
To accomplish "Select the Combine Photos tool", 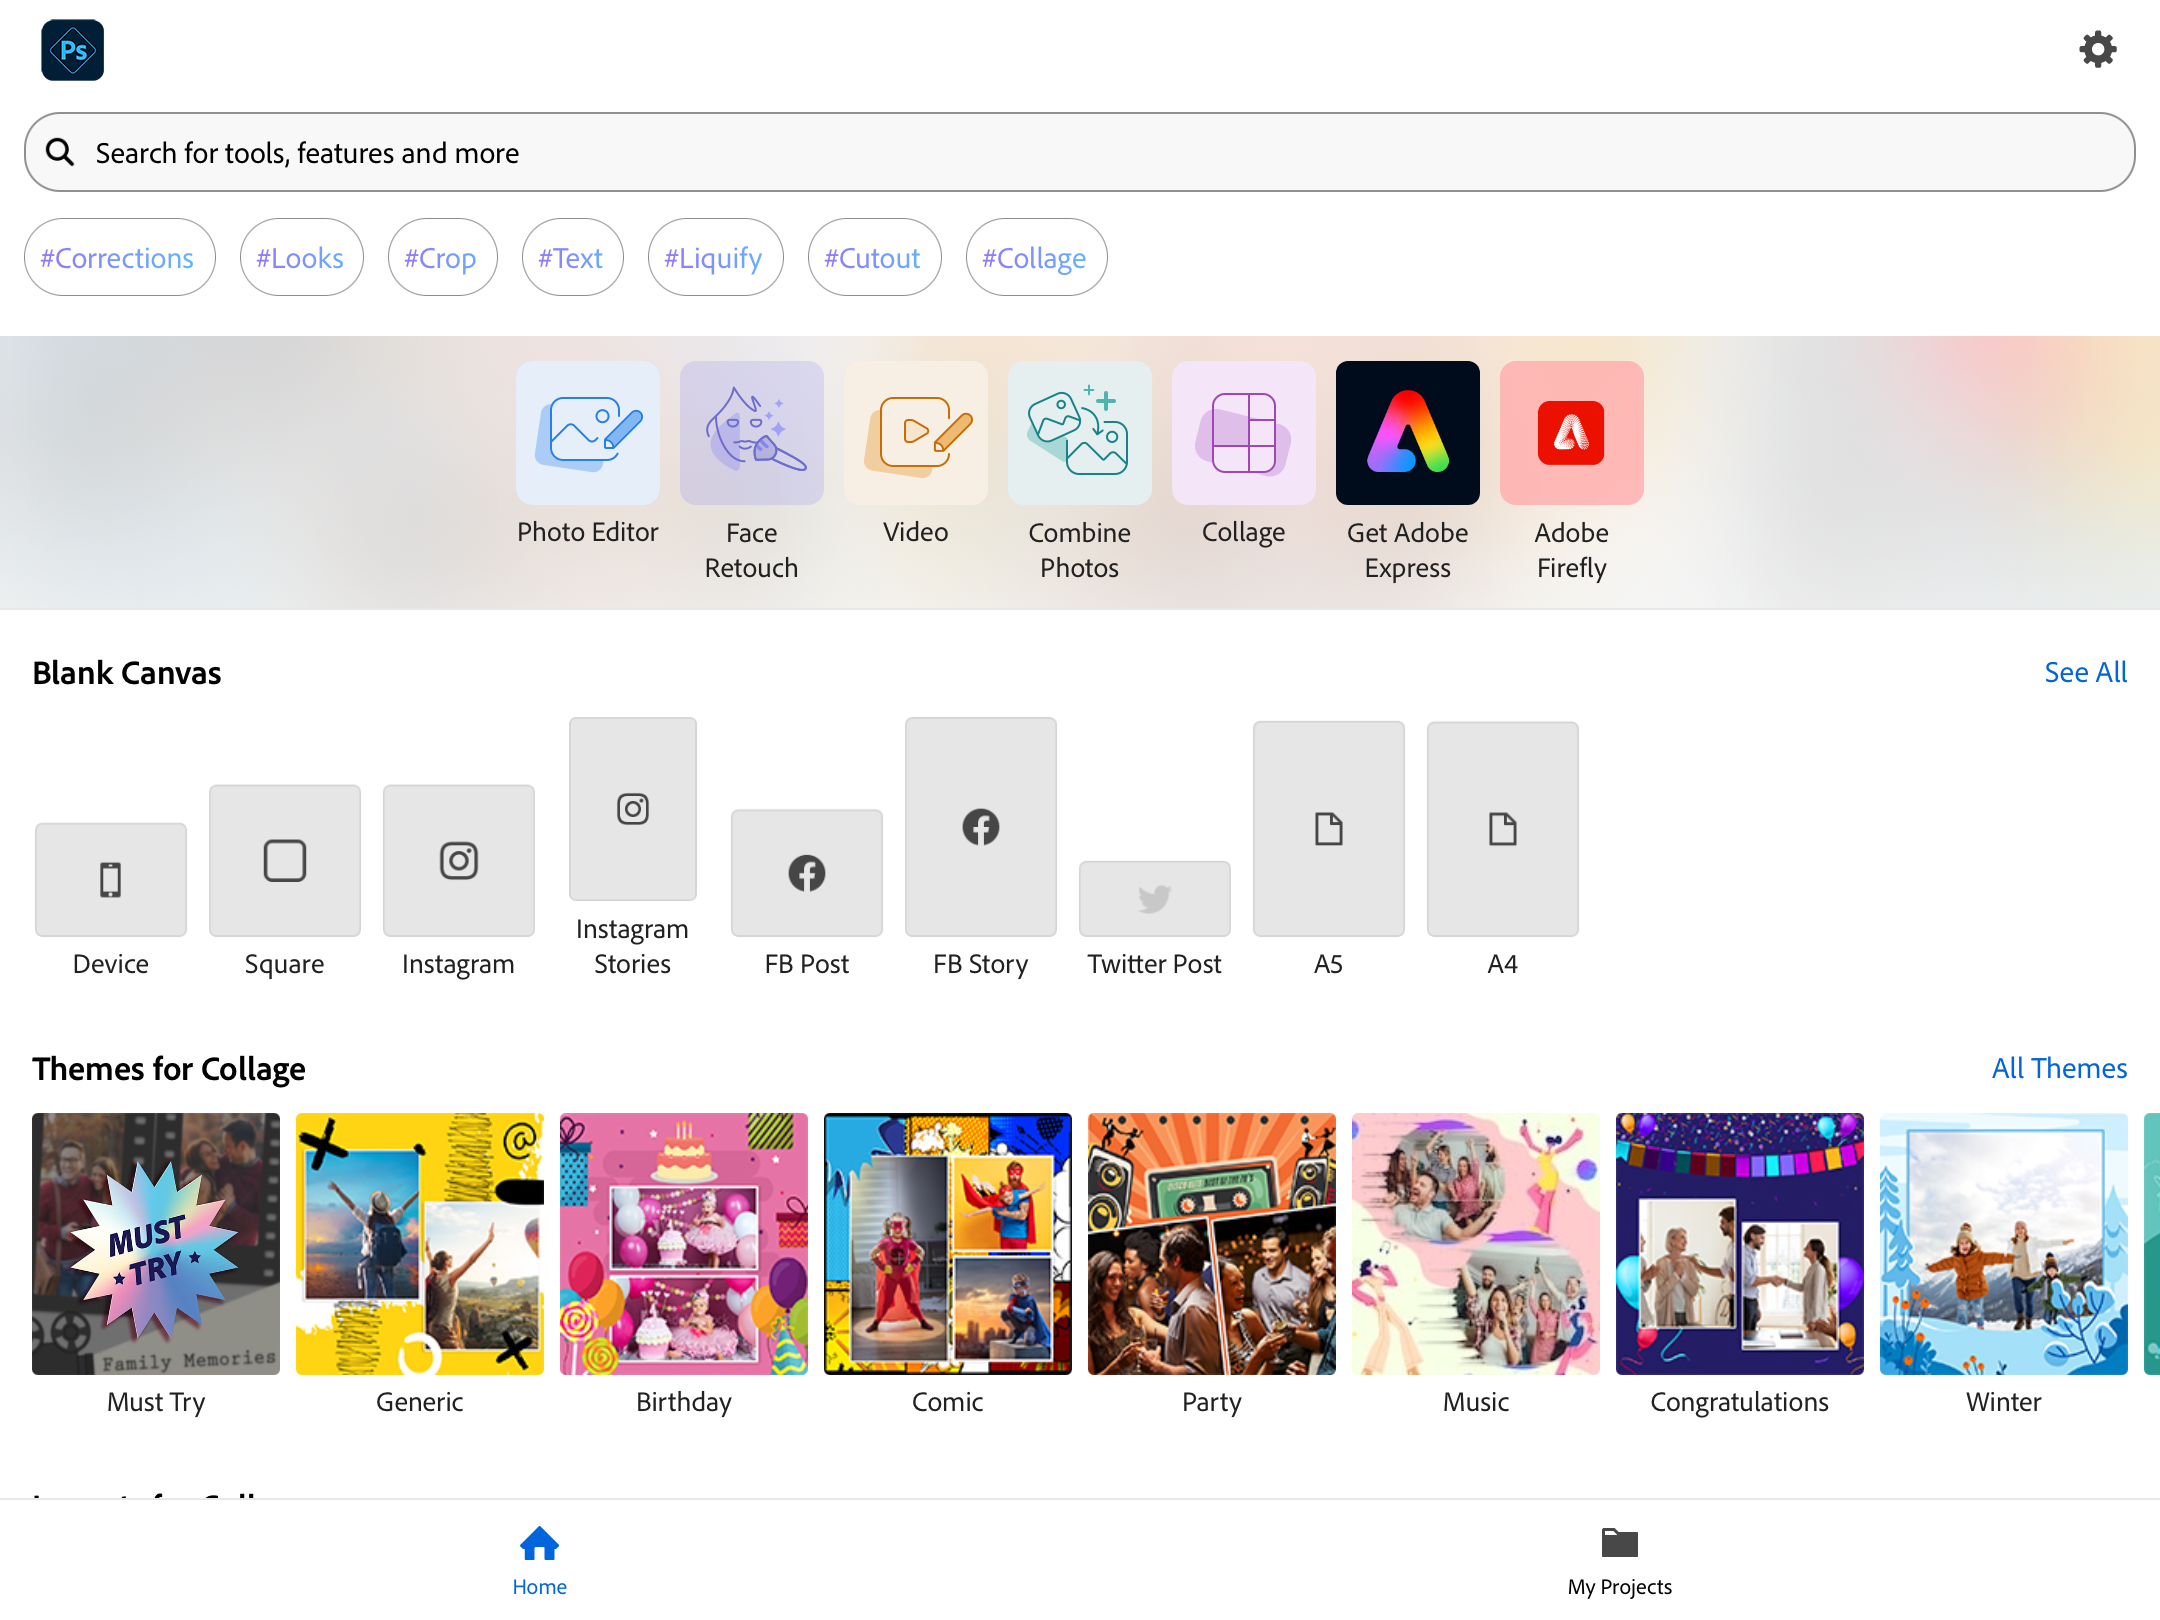I will (1079, 433).
